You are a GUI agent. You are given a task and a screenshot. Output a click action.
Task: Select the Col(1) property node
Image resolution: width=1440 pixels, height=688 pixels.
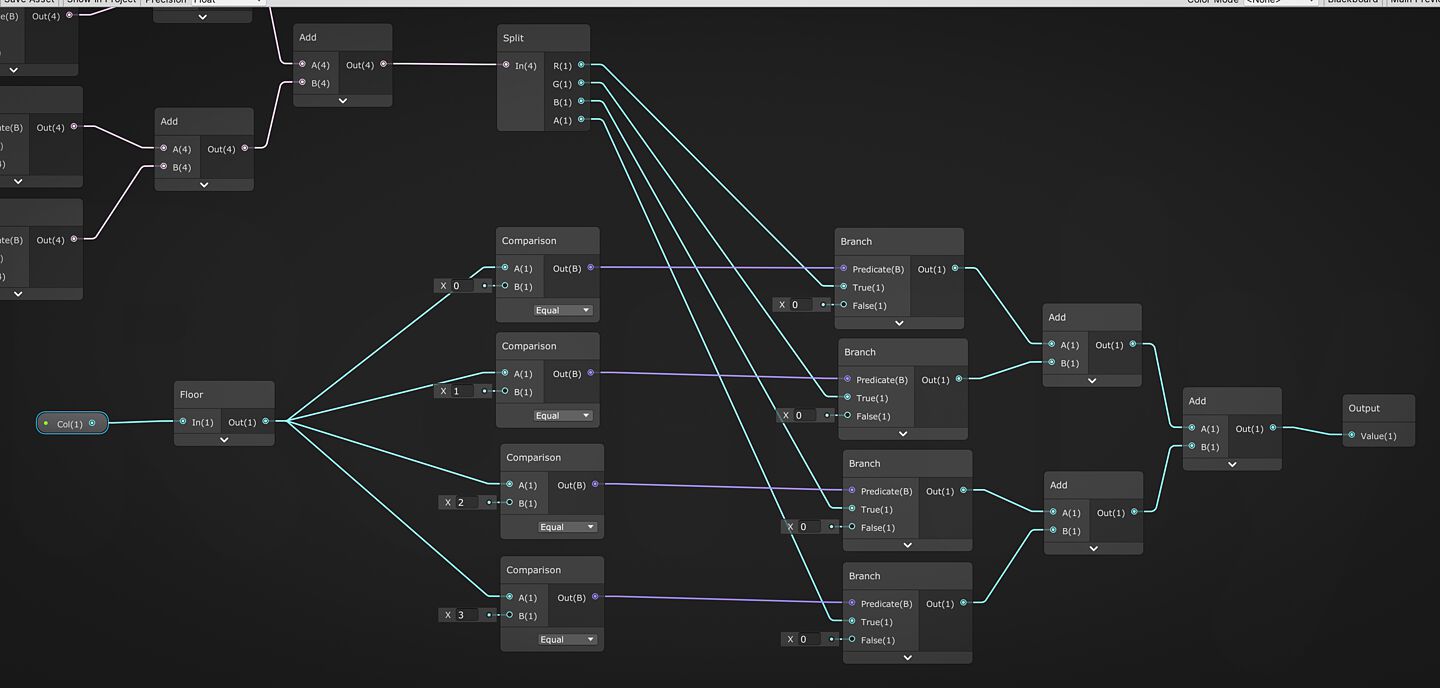coord(72,423)
